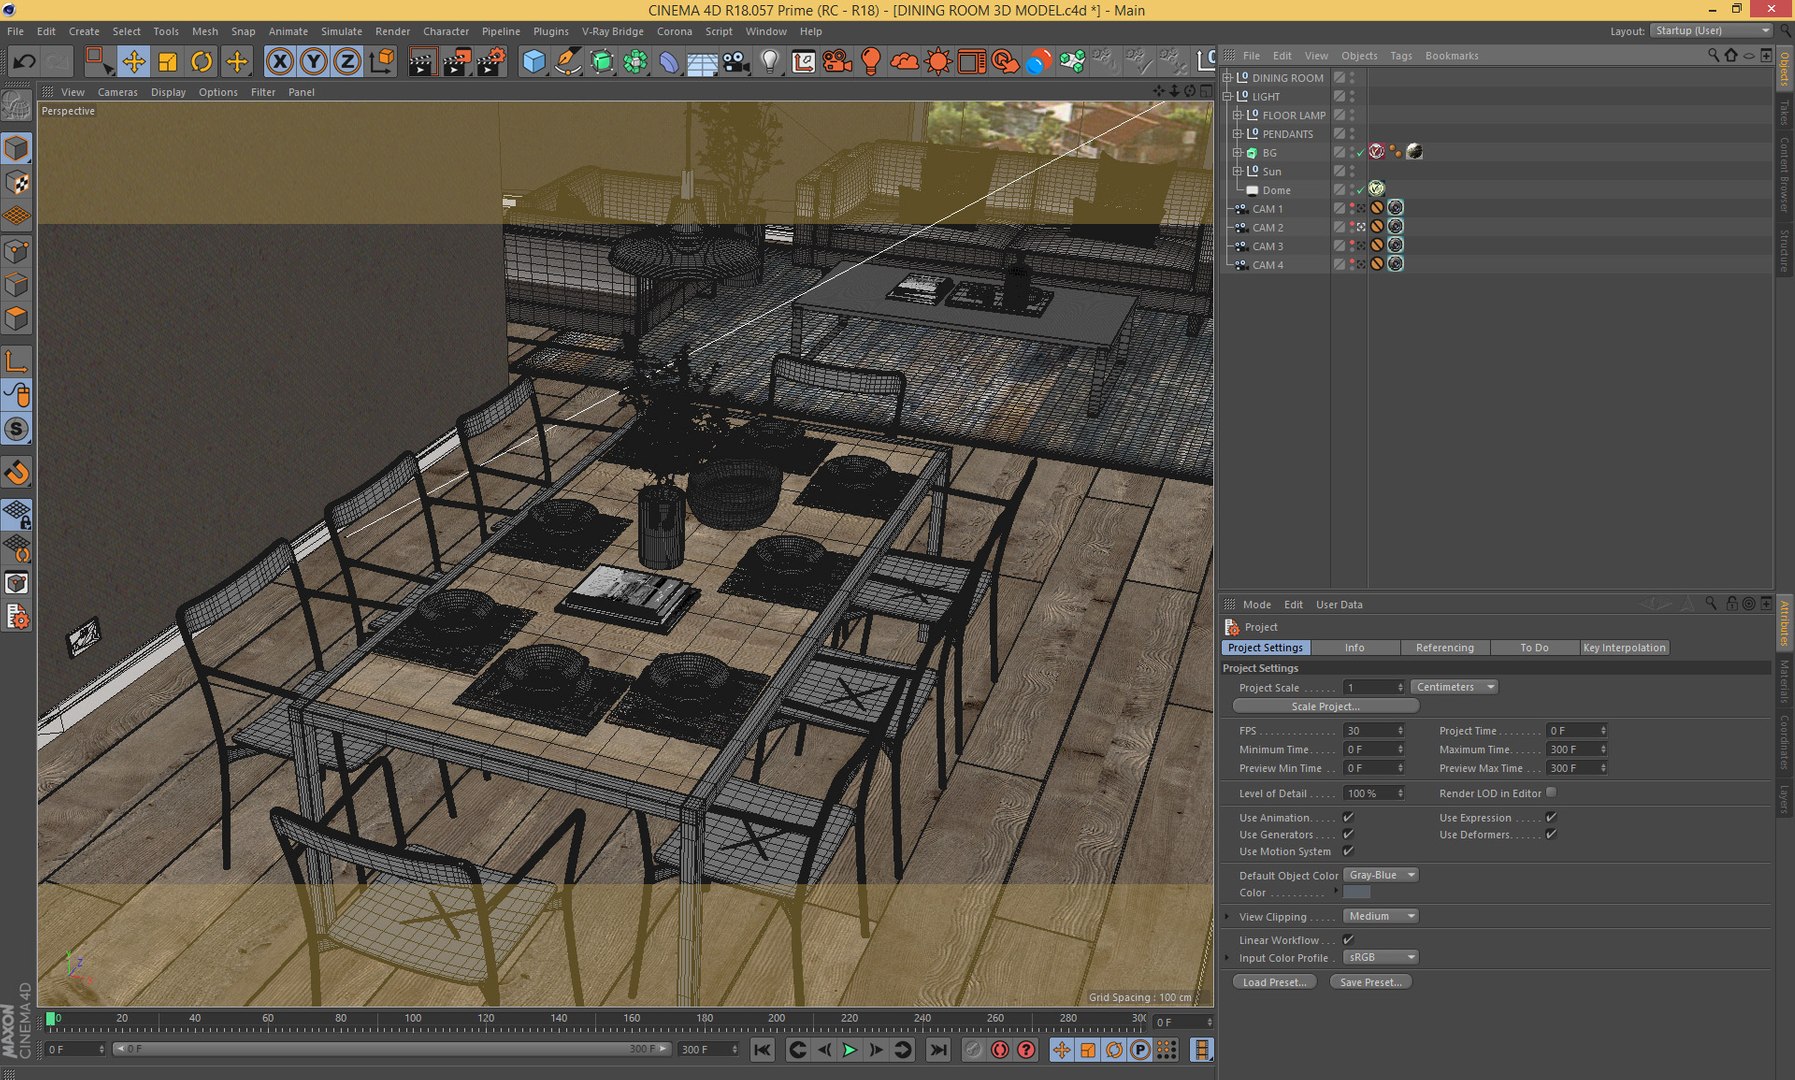Image resolution: width=1795 pixels, height=1080 pixels.
Task: Enable the Texture mode tool
Action: tap(17, 183)
